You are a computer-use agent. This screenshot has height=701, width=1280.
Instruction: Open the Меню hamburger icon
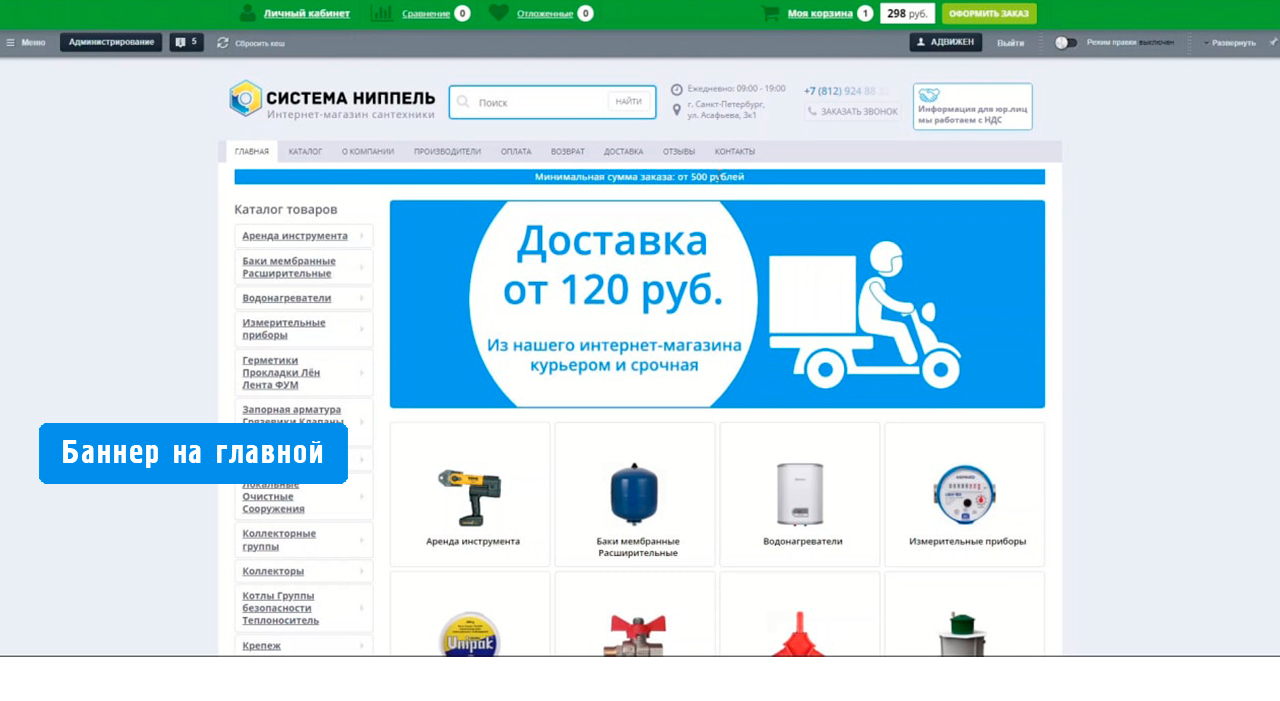(10, 42)
